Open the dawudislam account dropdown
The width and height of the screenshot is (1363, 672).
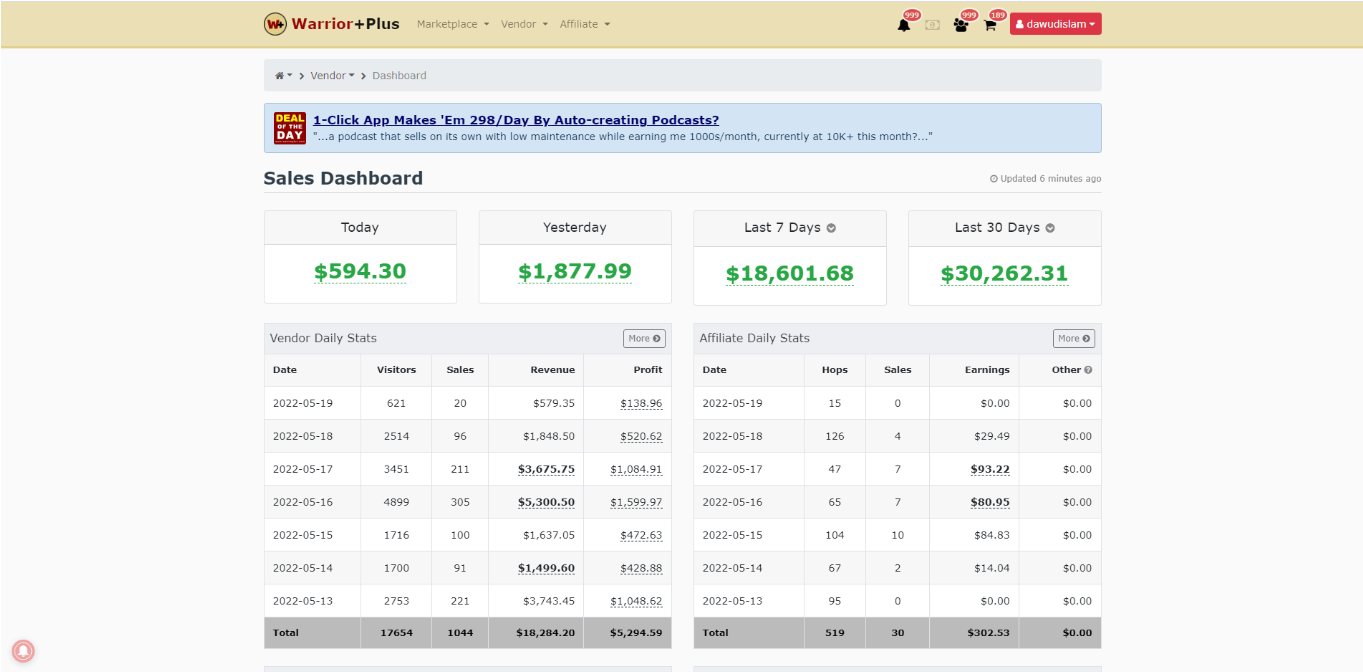click(x=1055, y=24)
